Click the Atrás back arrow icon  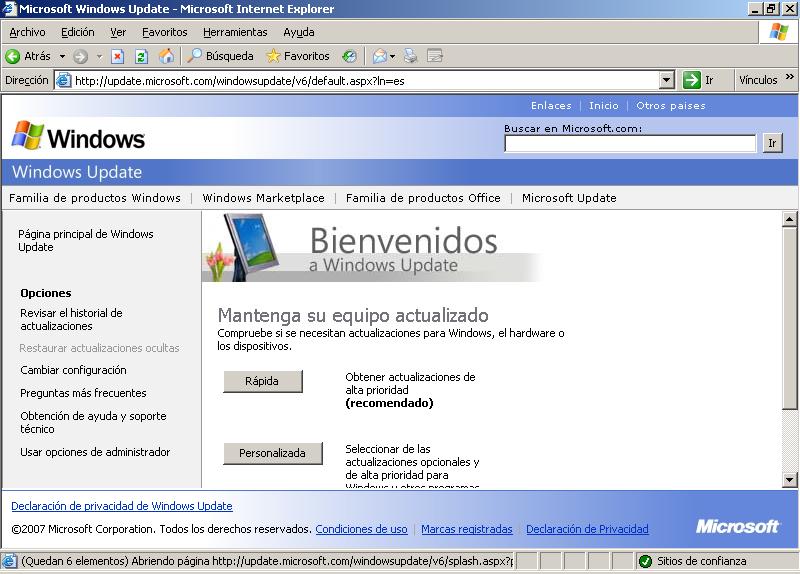click(13, 57)
